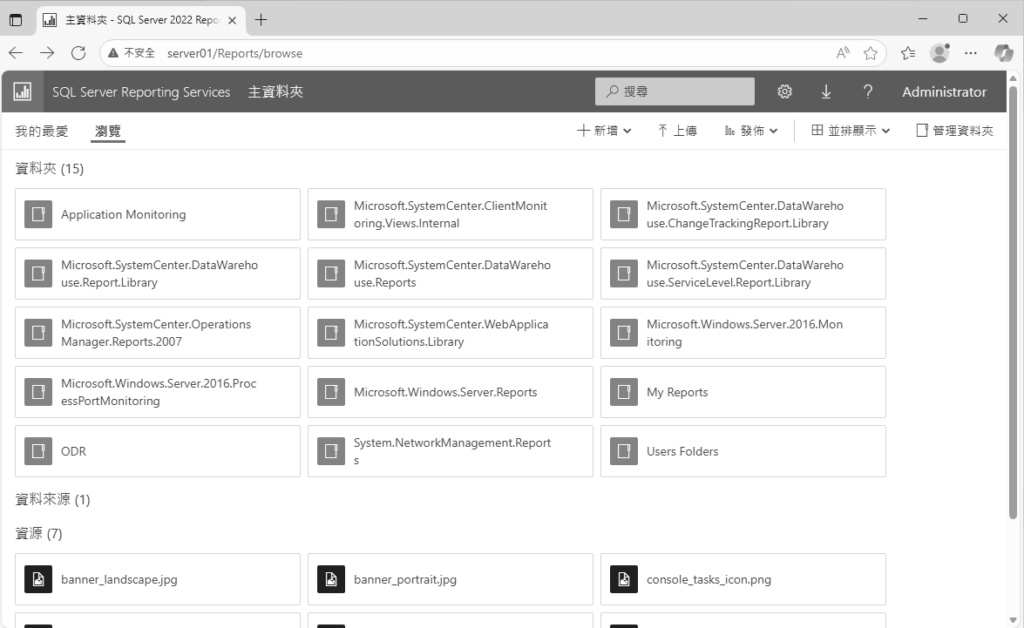This screenshot has width=1024, height=628.
Task: Reload the page with refresh button
Action: click(x=78, y=54)
